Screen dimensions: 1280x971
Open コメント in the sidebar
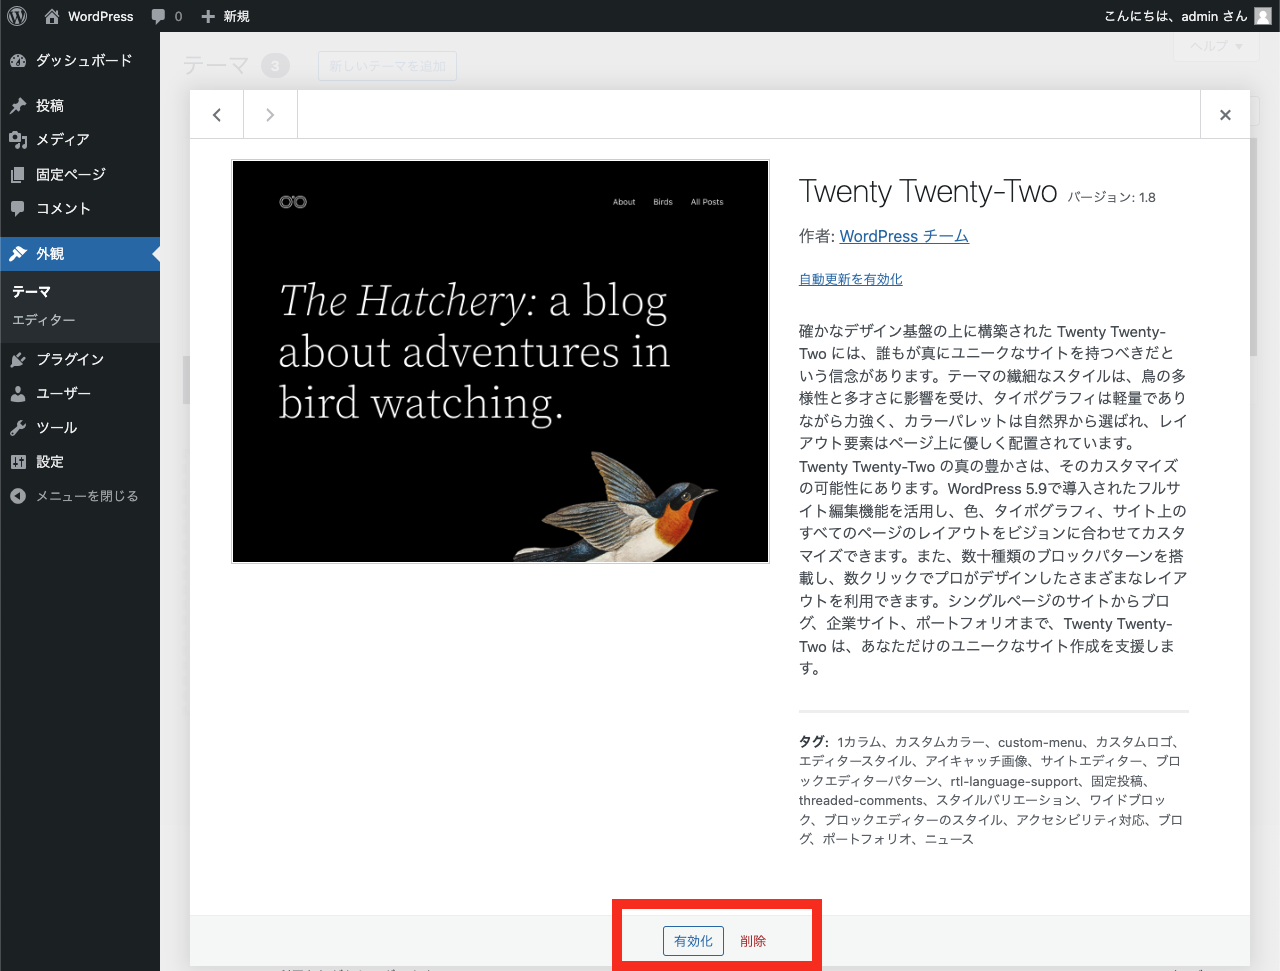click(x=80, y=208)
